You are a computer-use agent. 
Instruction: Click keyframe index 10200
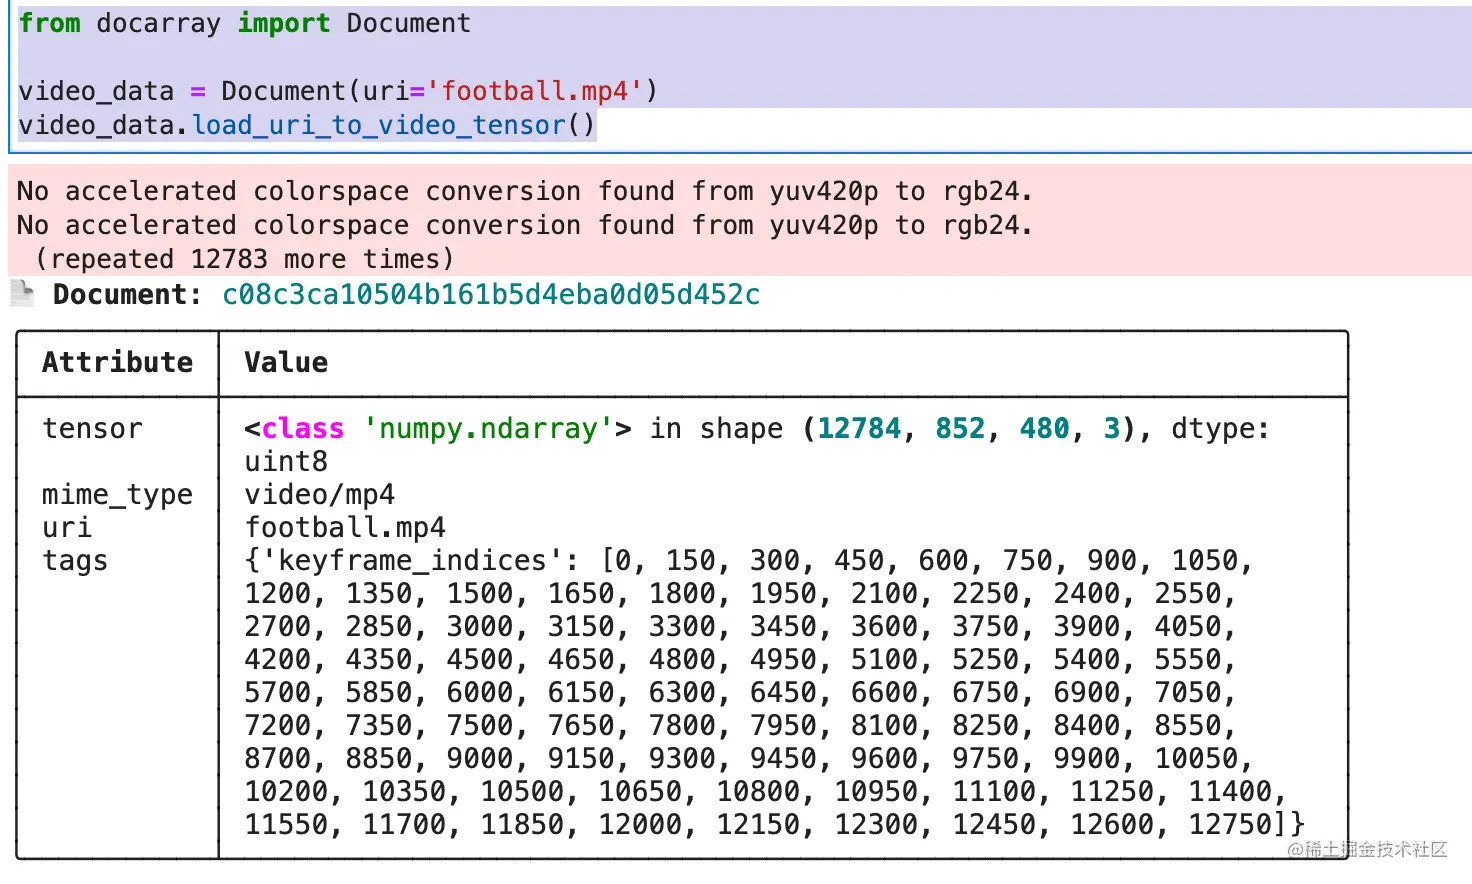(286, 792)
